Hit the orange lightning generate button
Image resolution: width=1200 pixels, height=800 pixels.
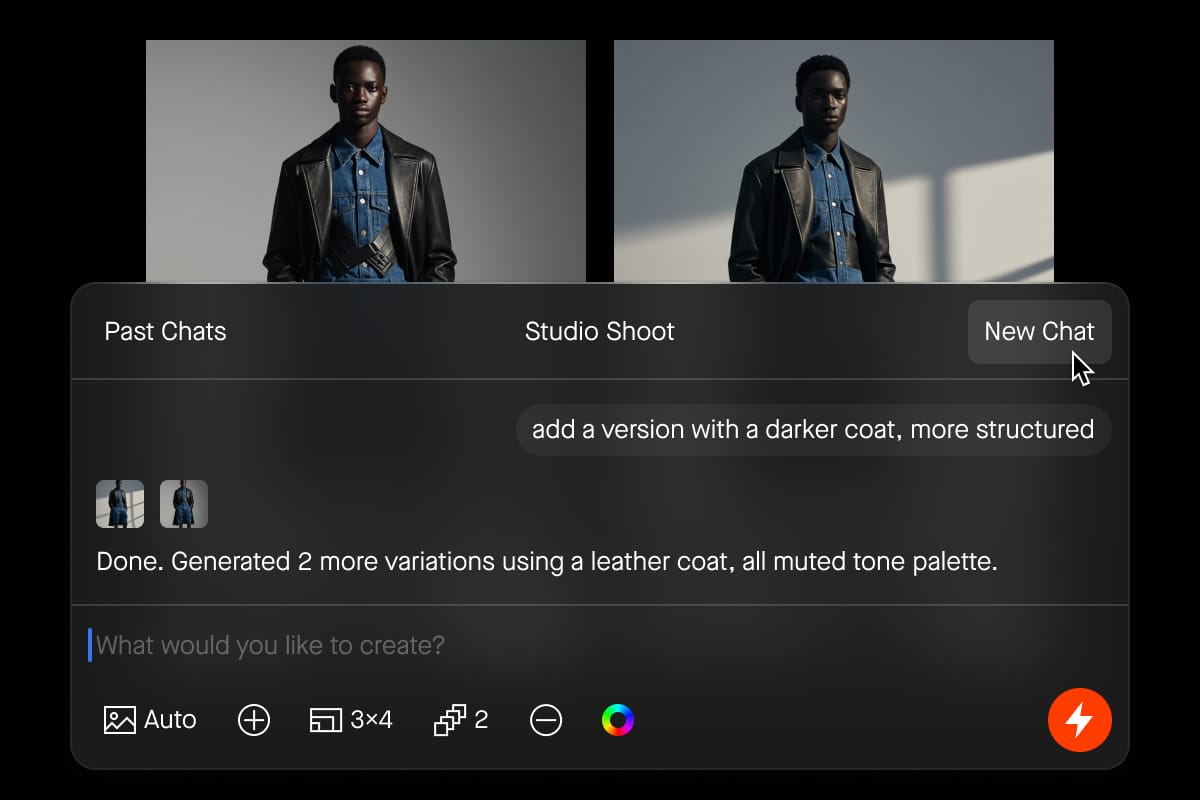tap(1080, 720)
